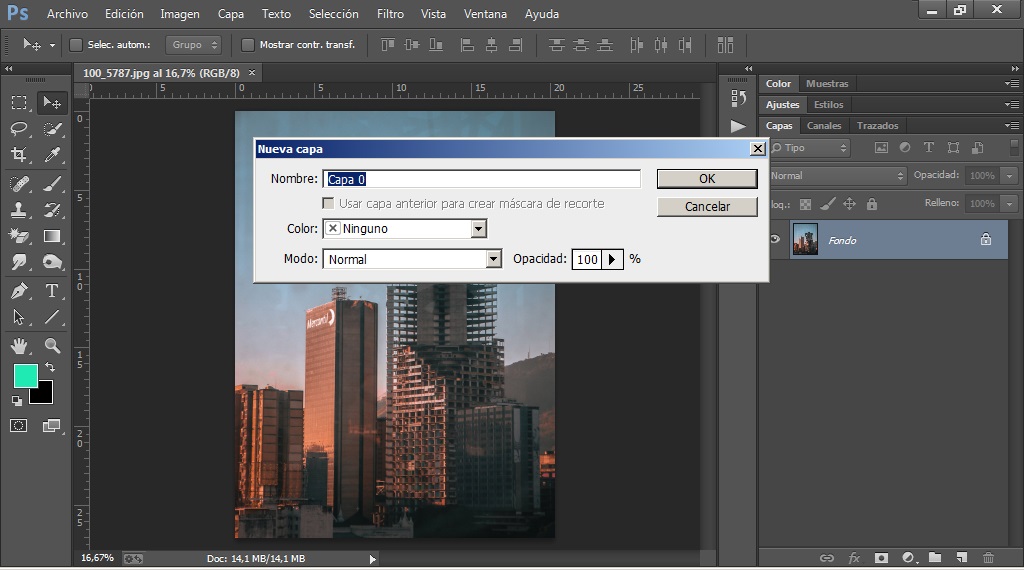
Task: Click the foreground color swatch
Action: (x=25, y=375)
